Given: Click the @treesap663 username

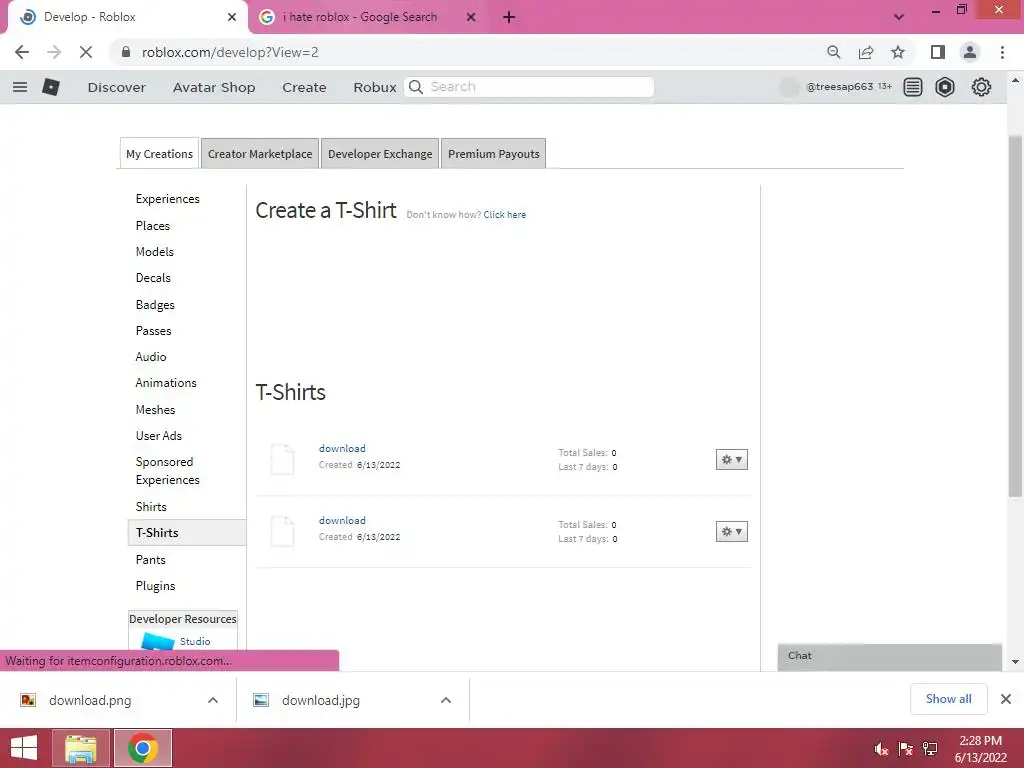Looking at the screenshot, I should click(839, 86).
